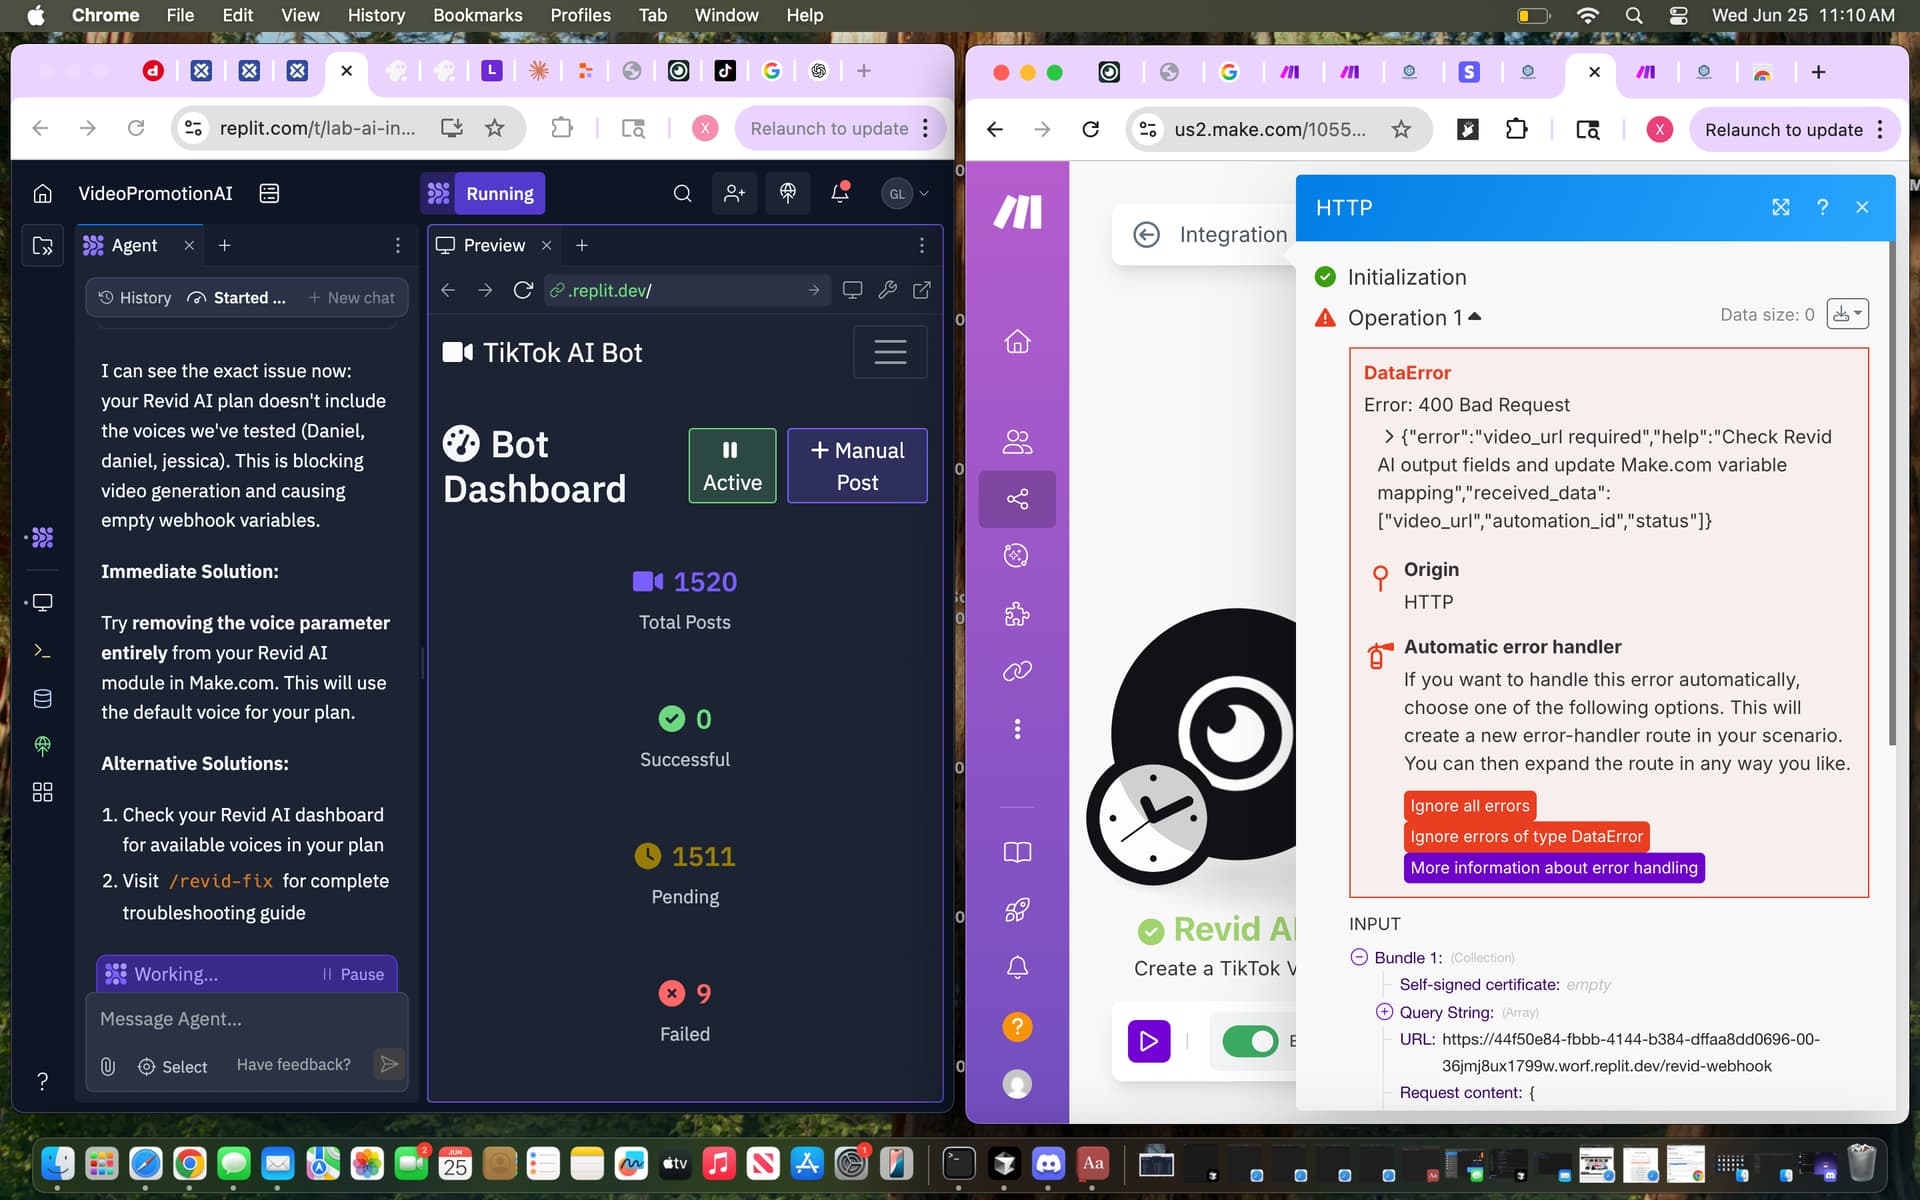The height and width of the screenshot is (1200, 1920).
Task: Collapse Bundle 1 collection
Action: click(1359, 957)
